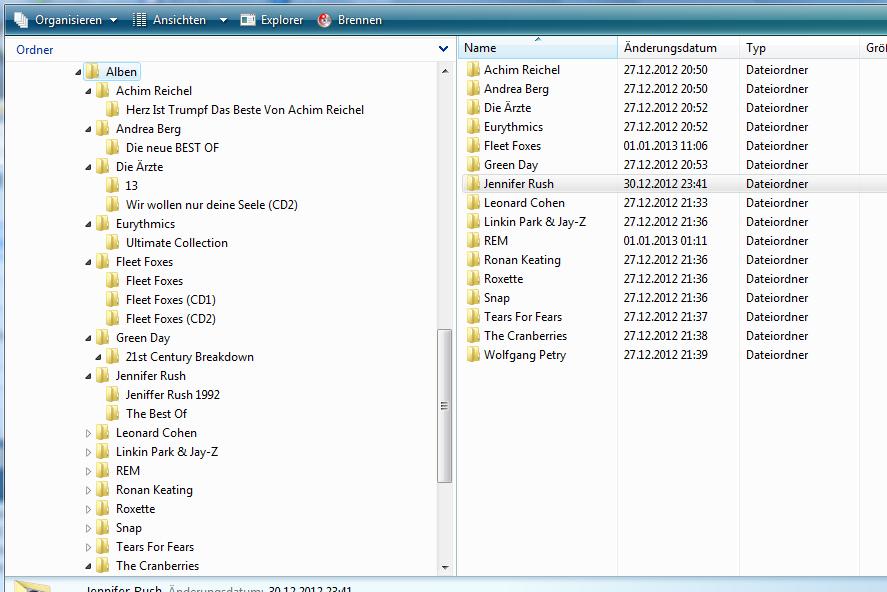The image size is (887, 592).
Task: Collapse the Die Ärzte tree node
Action: click(x=88, y=167)
